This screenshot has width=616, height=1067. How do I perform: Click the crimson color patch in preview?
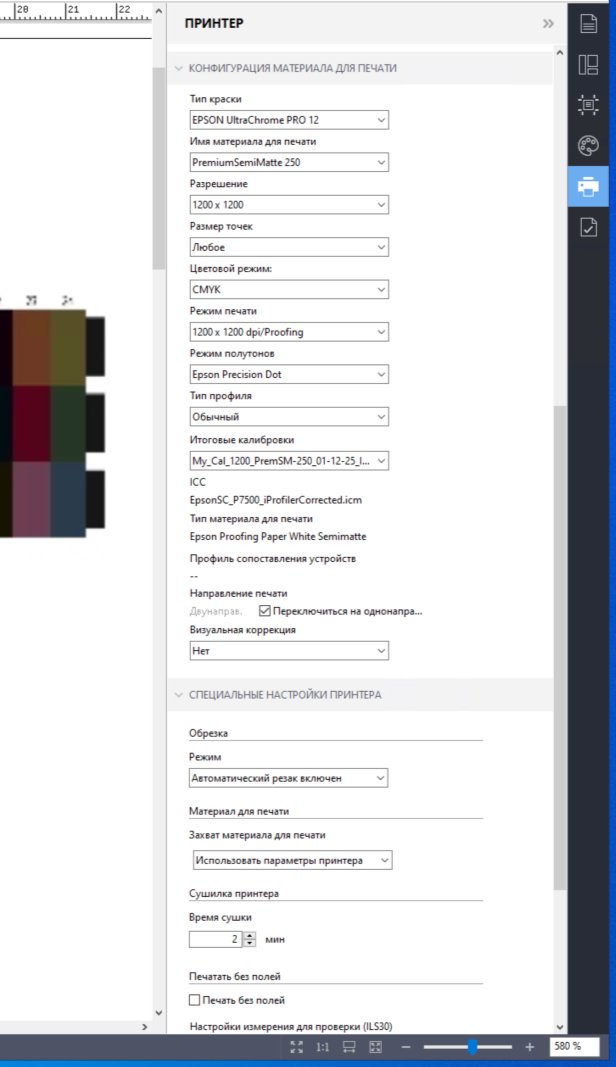tap(31, 423)
